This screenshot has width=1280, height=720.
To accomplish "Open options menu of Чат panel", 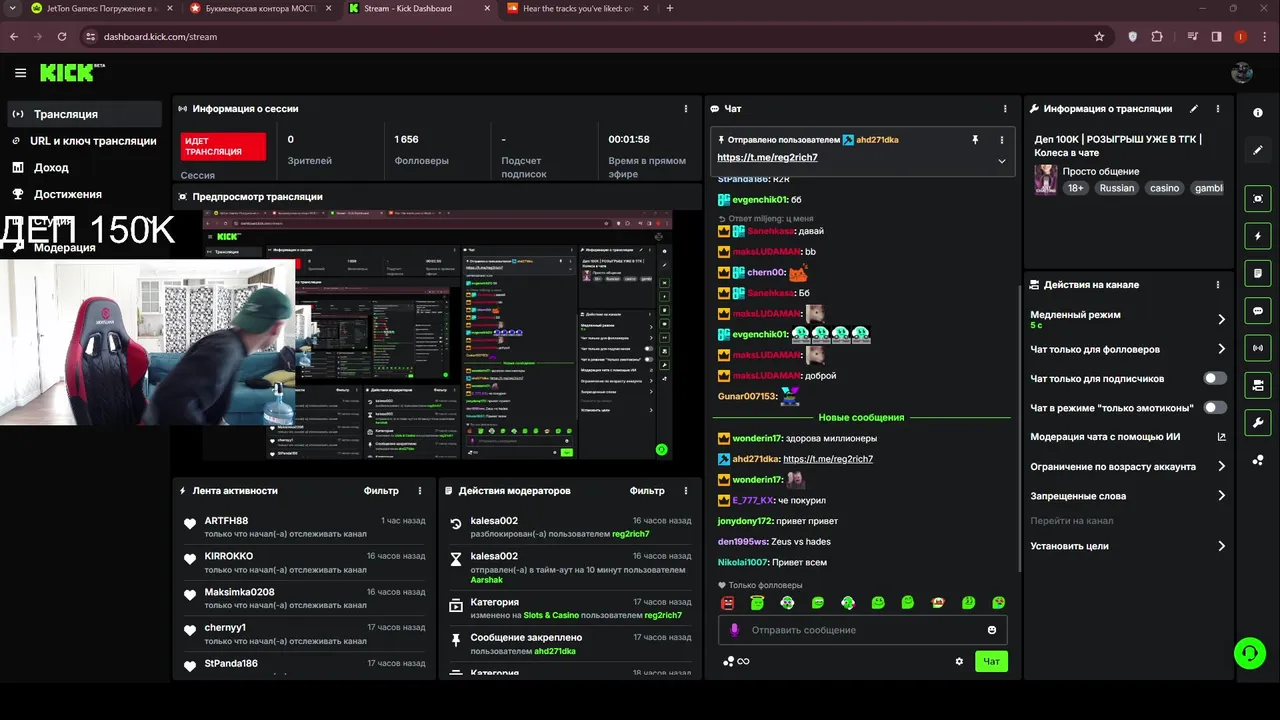I will 1005,109.
